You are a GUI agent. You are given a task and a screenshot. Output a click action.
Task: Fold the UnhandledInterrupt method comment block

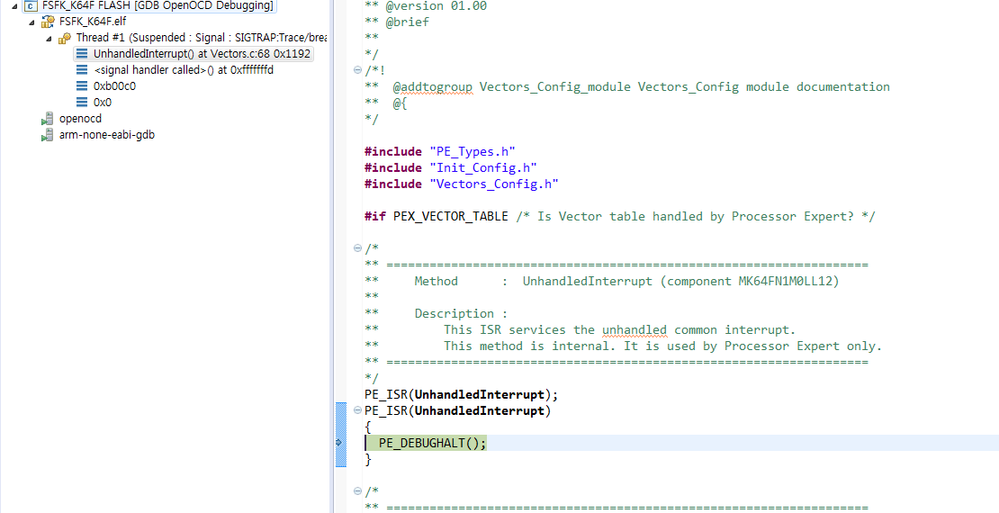[x=357, y=249]
